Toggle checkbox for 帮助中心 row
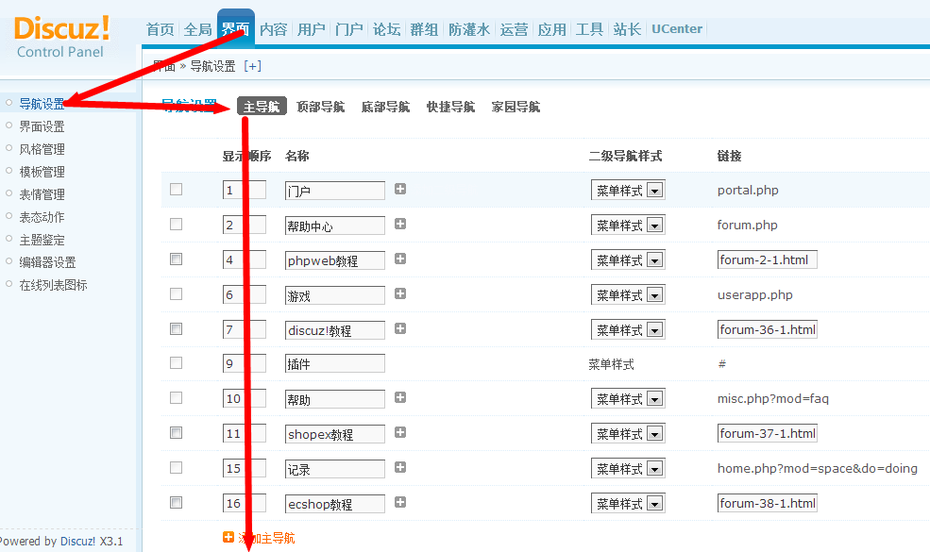930x552 pixels. [x=176, y=224]
